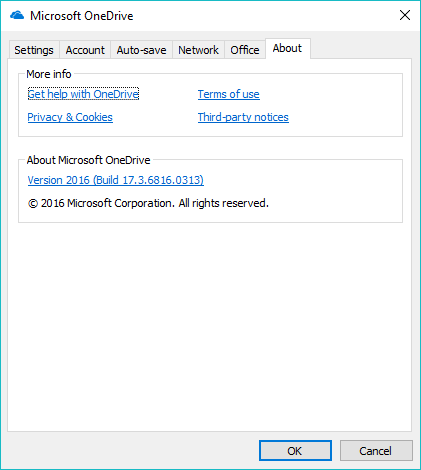Image resolution: width=421 pixels, height=470 pixels.
Task: Click the OneDrive cloud icon in title bar
Action: 17,15
